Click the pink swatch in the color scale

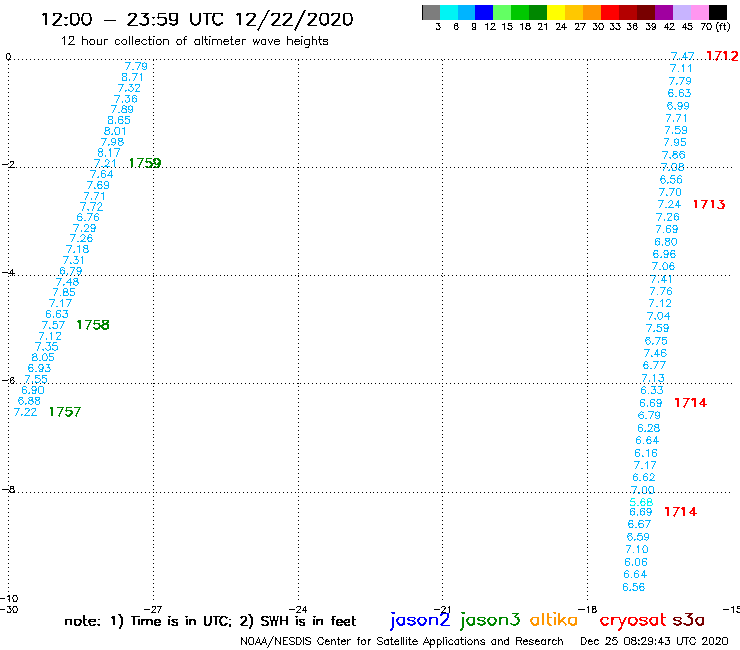pyautogui.click(x=699, y=12)
